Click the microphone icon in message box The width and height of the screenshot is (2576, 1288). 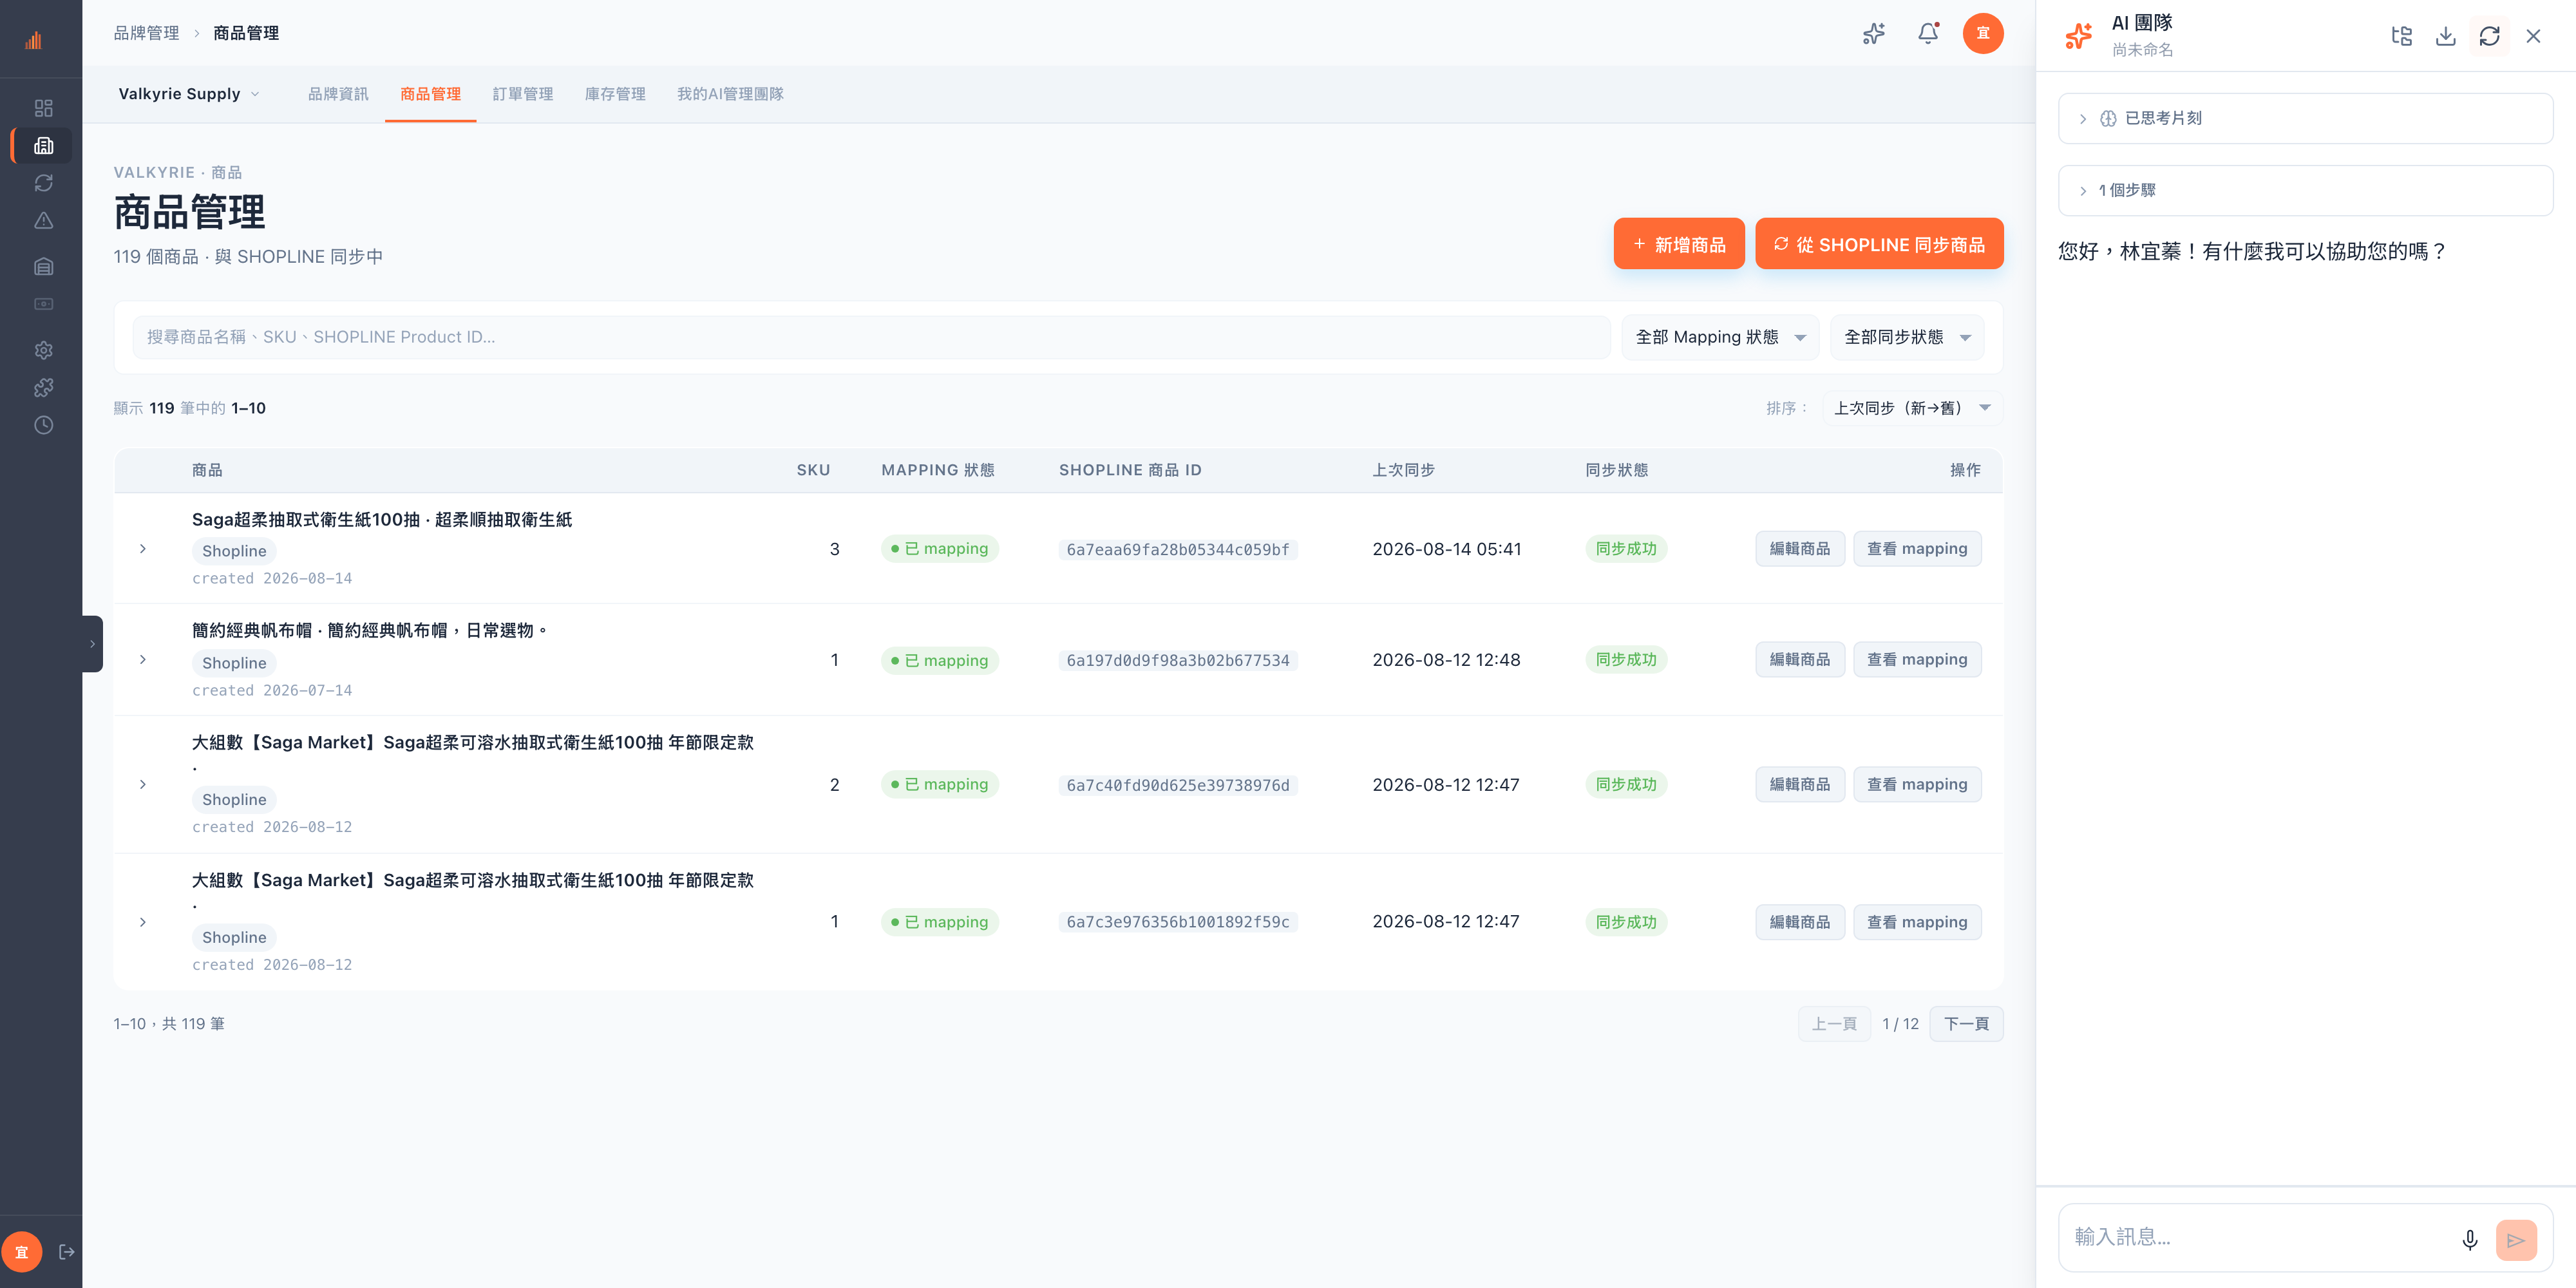[x=2470, y=1240]
